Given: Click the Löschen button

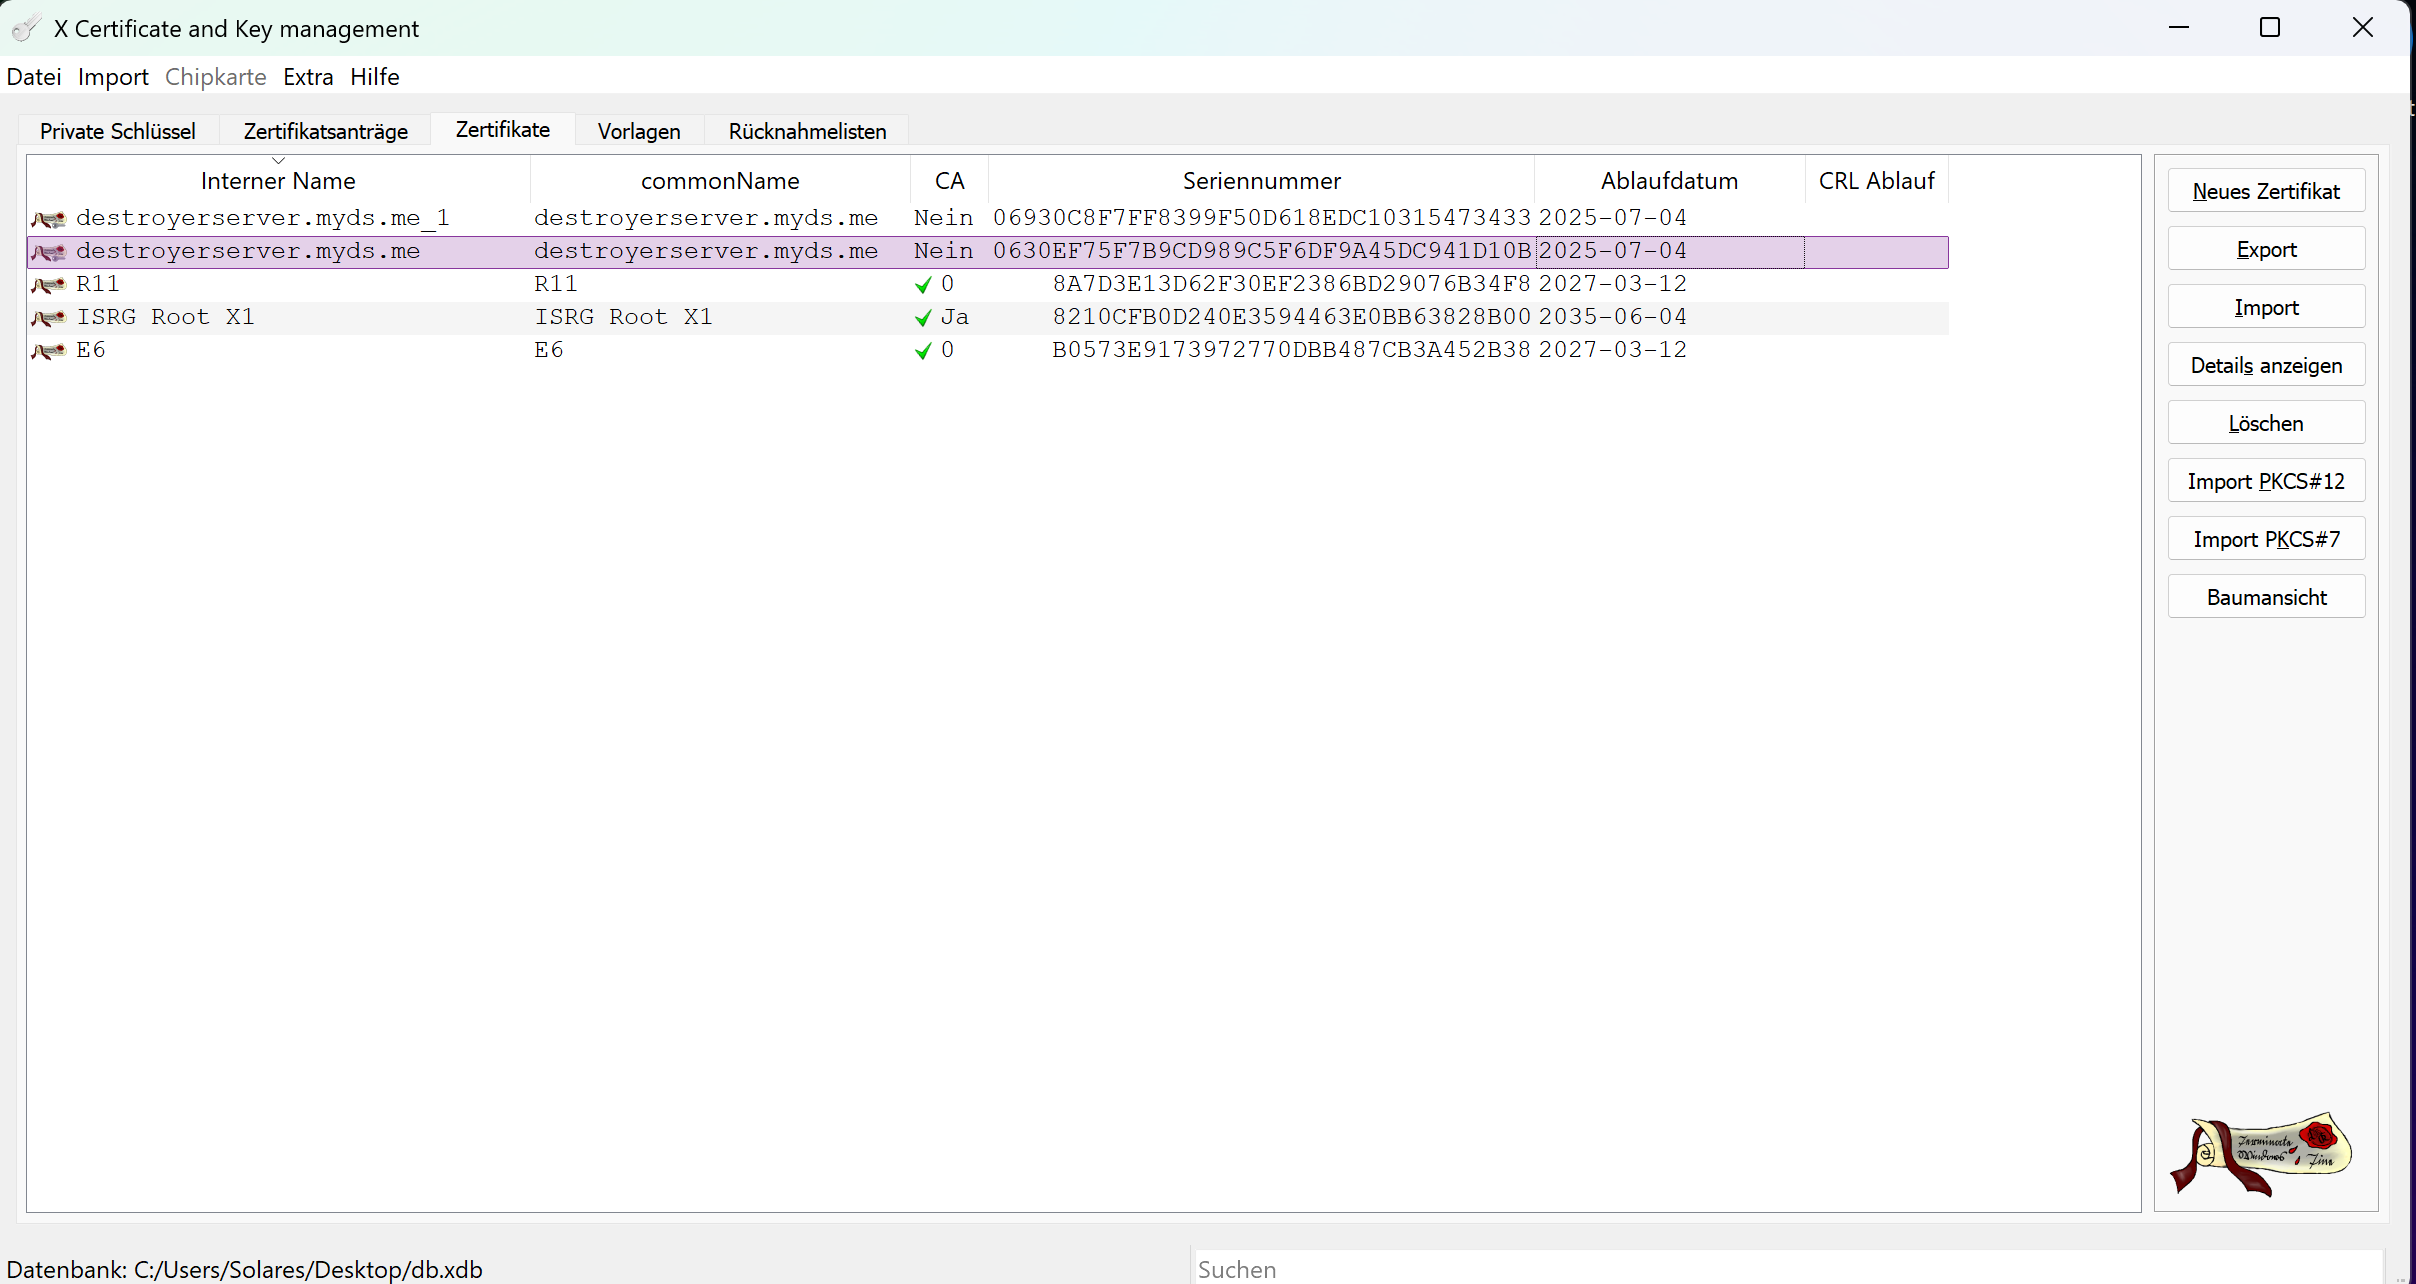Looking at the screenshot, I should (2266, 423).
